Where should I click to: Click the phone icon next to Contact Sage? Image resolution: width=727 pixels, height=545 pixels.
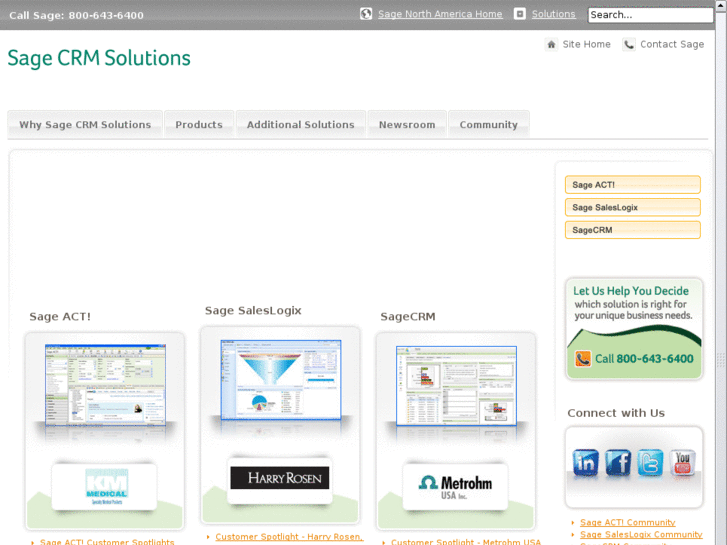click(629, 45)
